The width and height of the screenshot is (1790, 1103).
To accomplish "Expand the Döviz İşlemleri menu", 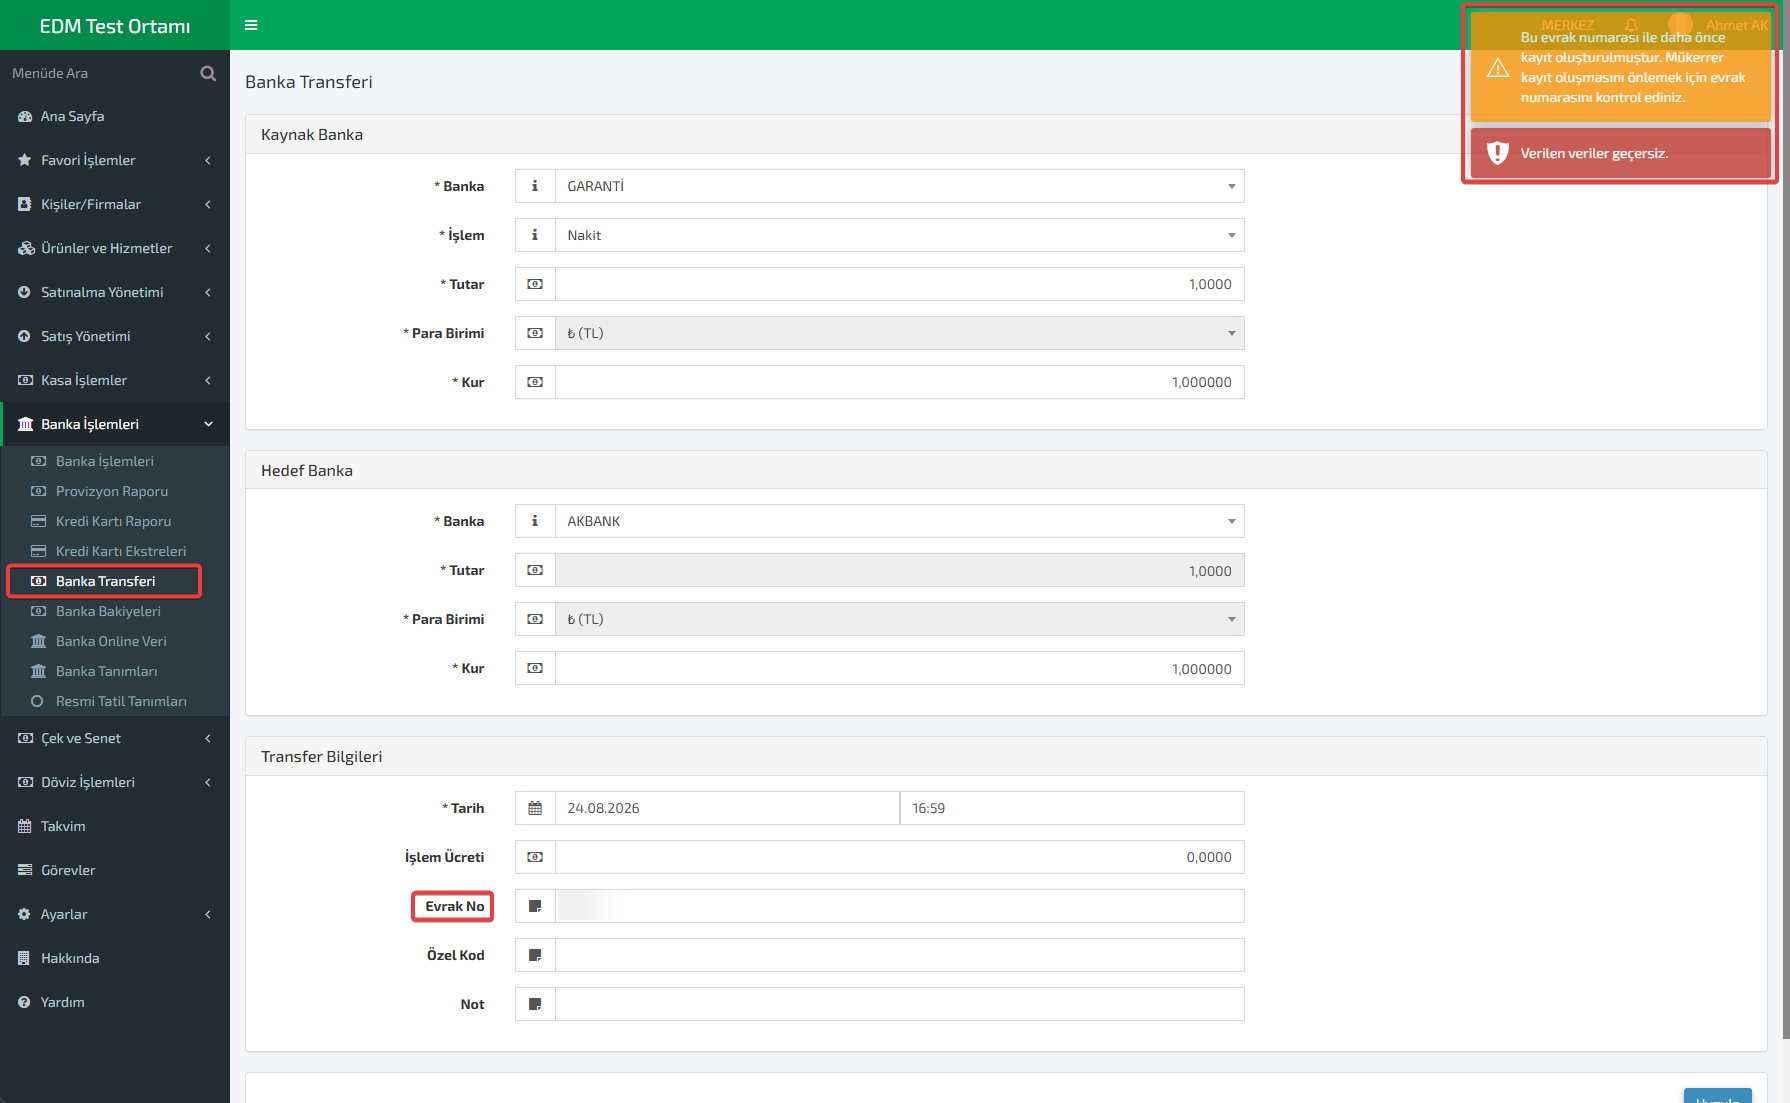I will tap(115, 782).
